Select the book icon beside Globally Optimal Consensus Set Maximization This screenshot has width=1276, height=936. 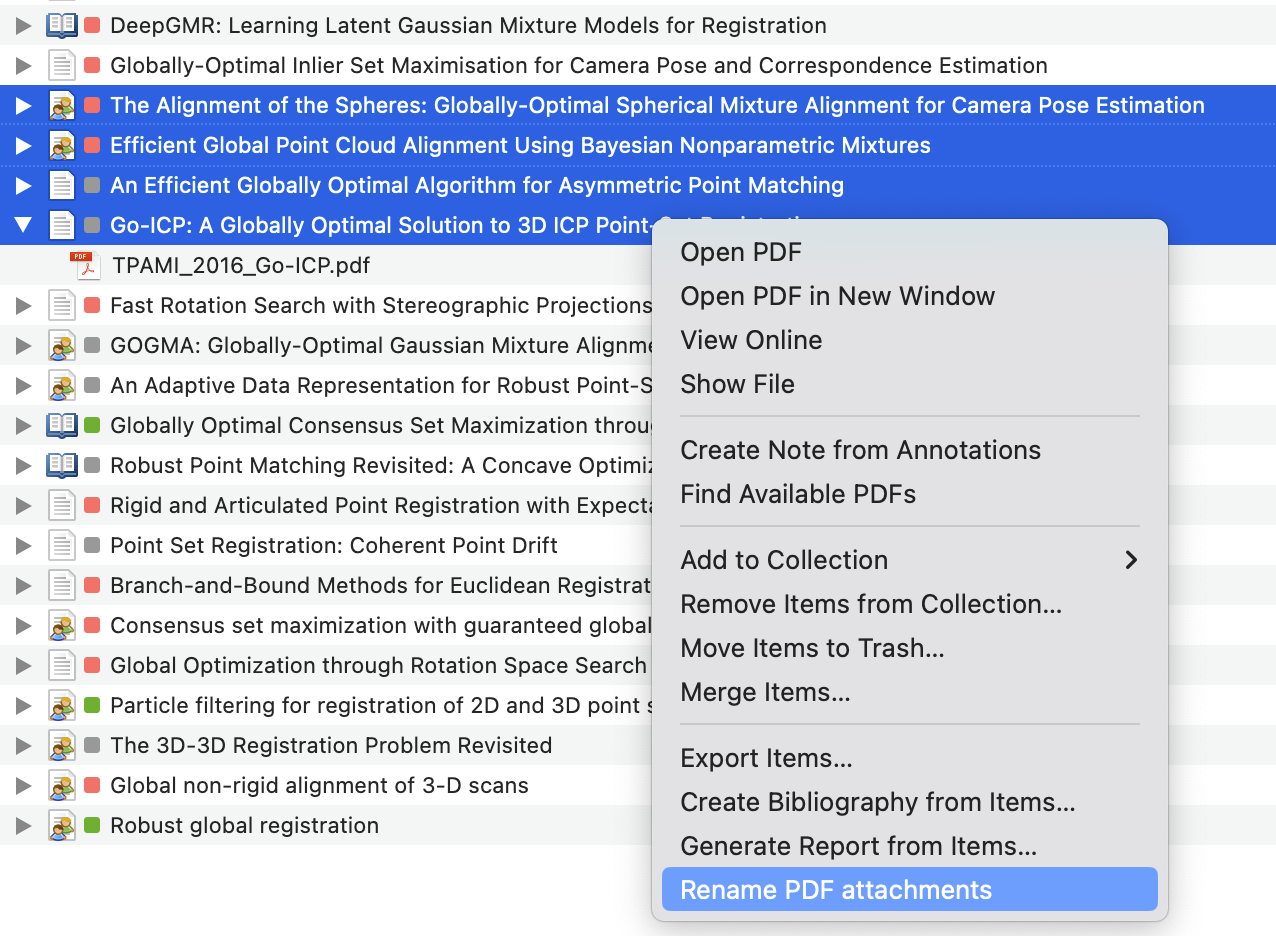click(x=60, y=425)
